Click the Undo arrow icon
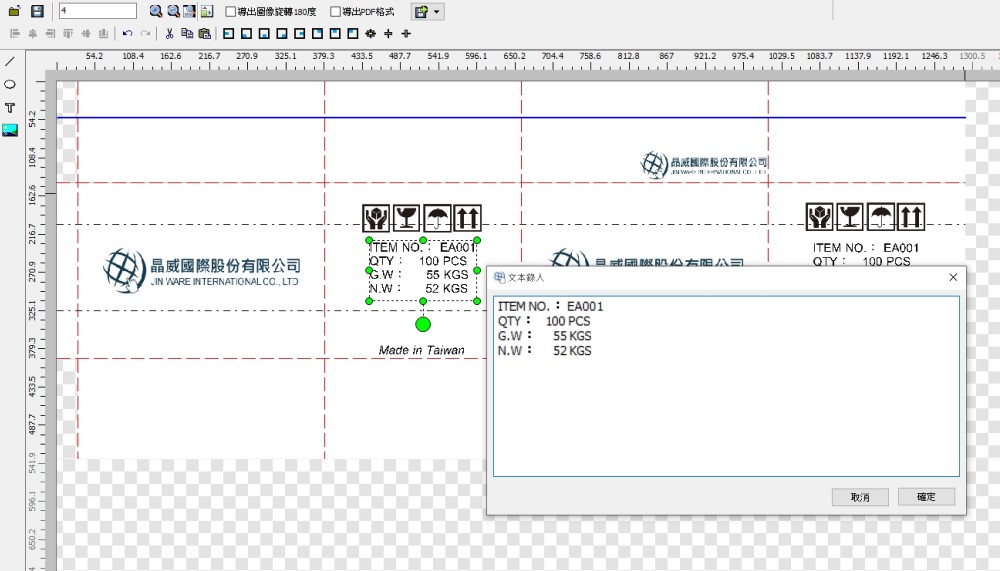The image size is (1000, 571). (127, 33)
